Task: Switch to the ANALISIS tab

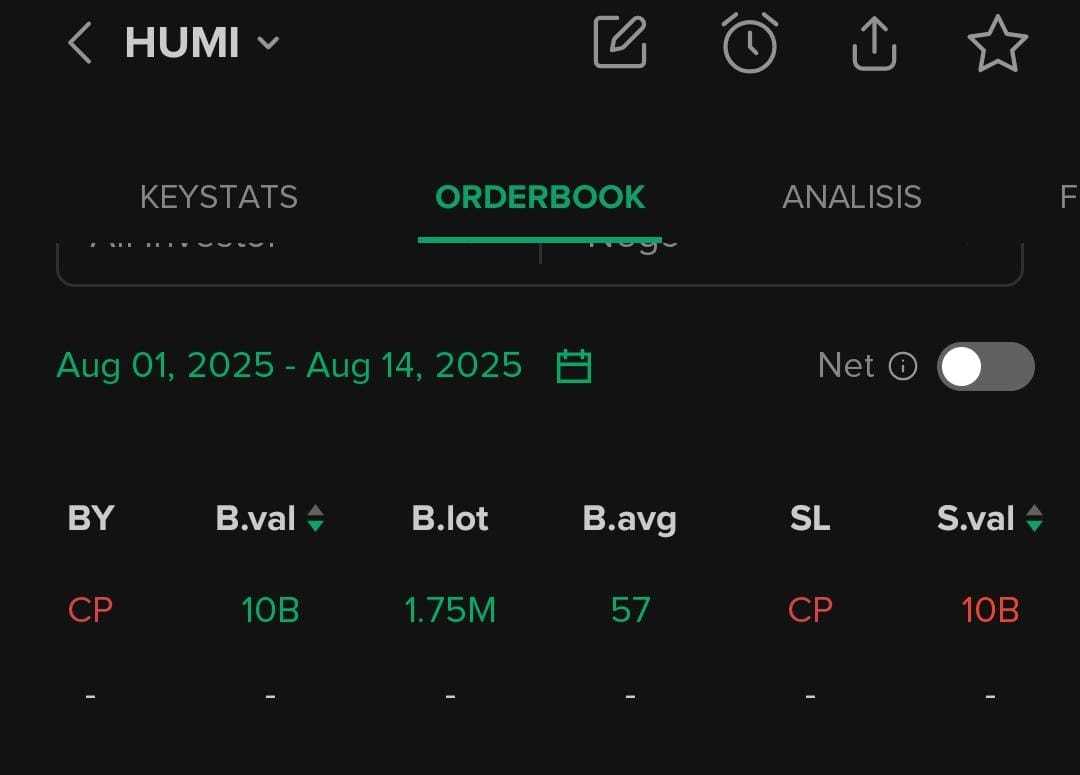Action: click(x=852, y=197)
